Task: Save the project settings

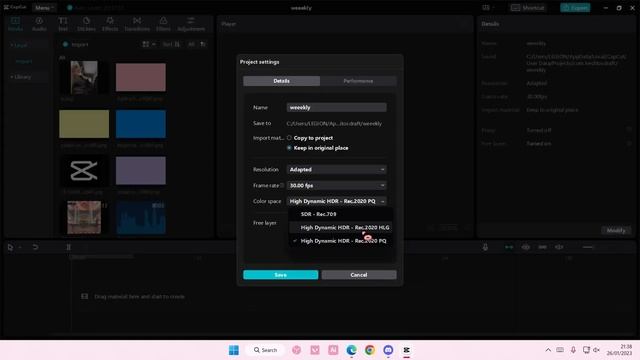Action: (281, 275)
